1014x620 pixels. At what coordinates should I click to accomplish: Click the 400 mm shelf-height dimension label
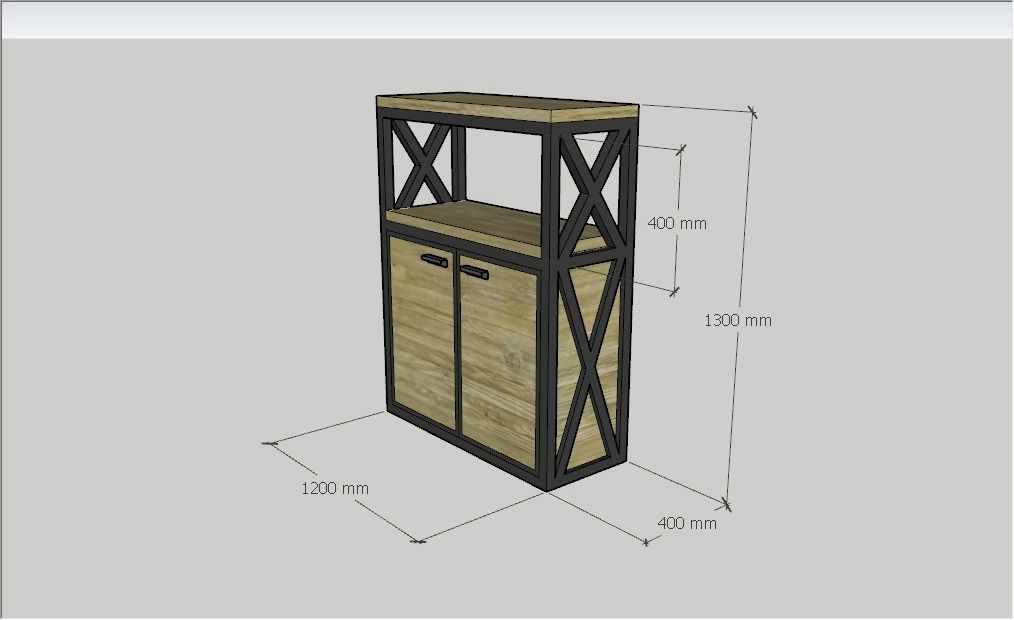tap(677, 223)
